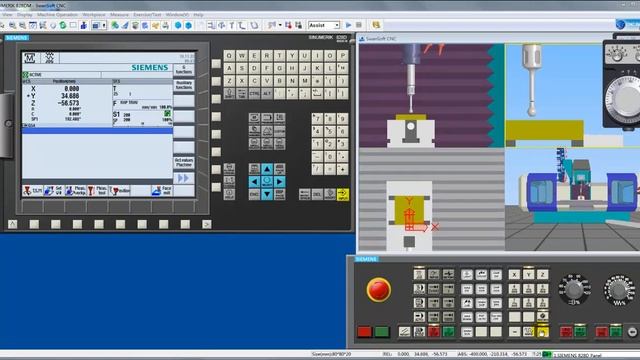Click the Q key on CNC keyboard
640x360 pixels.
click(x=229, y=56)
